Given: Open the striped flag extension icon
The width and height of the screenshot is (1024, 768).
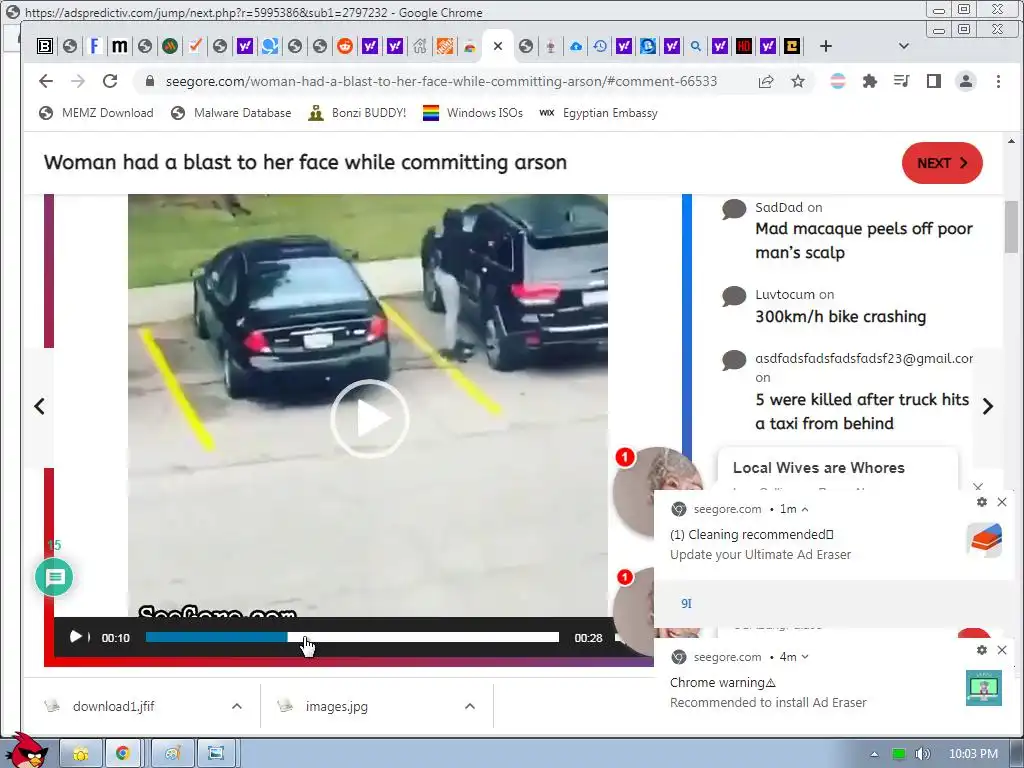Looking at the screenshot, I should point(837,81).
